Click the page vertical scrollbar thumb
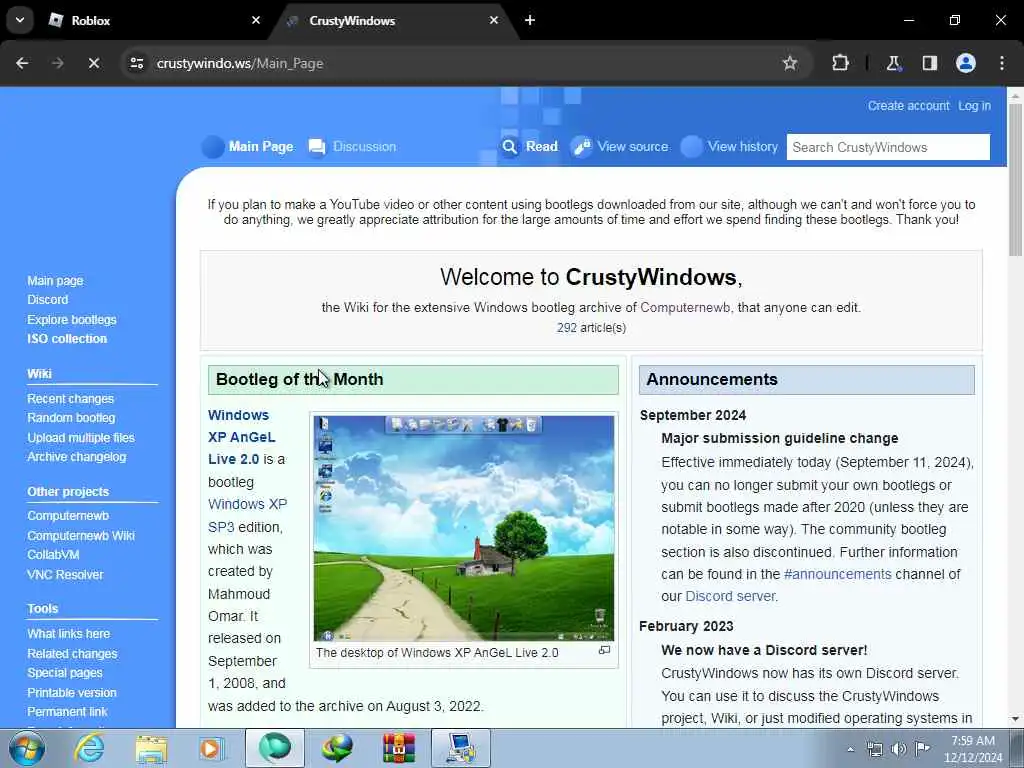Viewport: 1024px width, 768px height. (1015, 180)
